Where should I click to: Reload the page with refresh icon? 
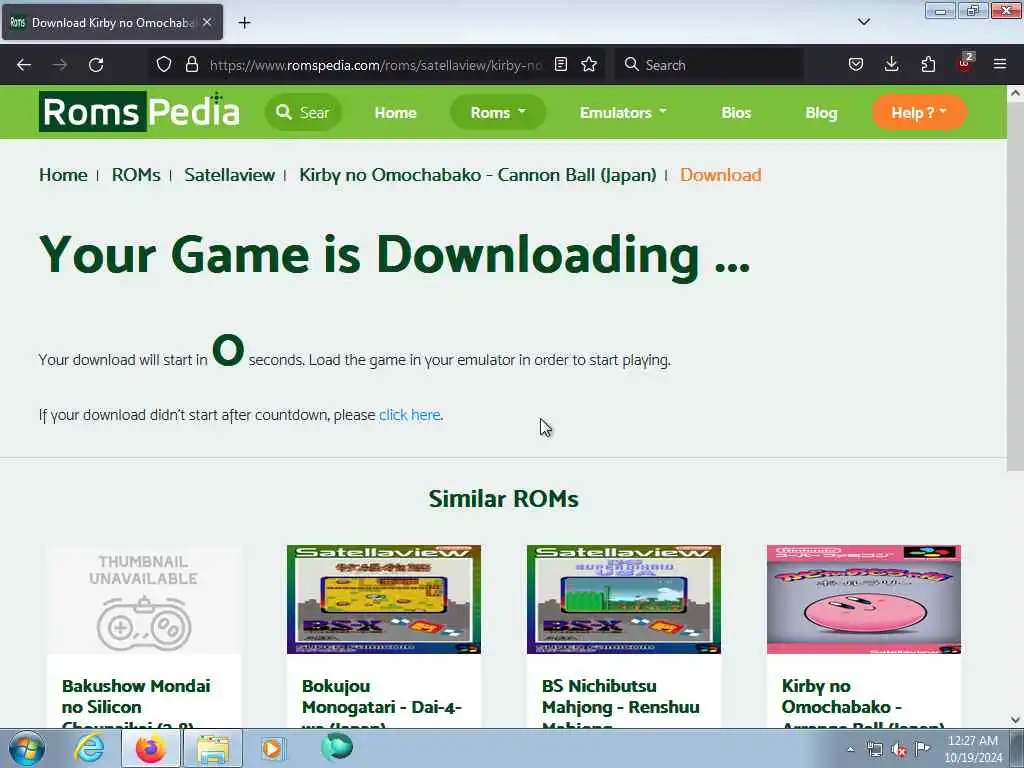point(96,65)
